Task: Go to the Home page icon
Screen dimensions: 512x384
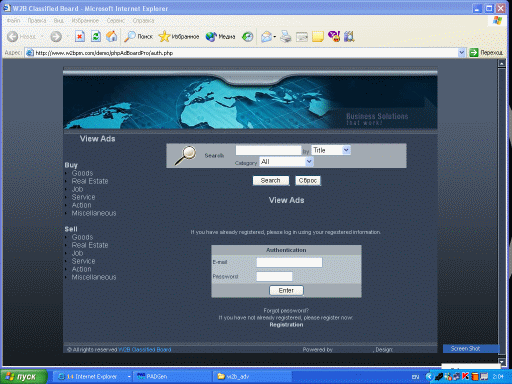Action: pos(112,36)
